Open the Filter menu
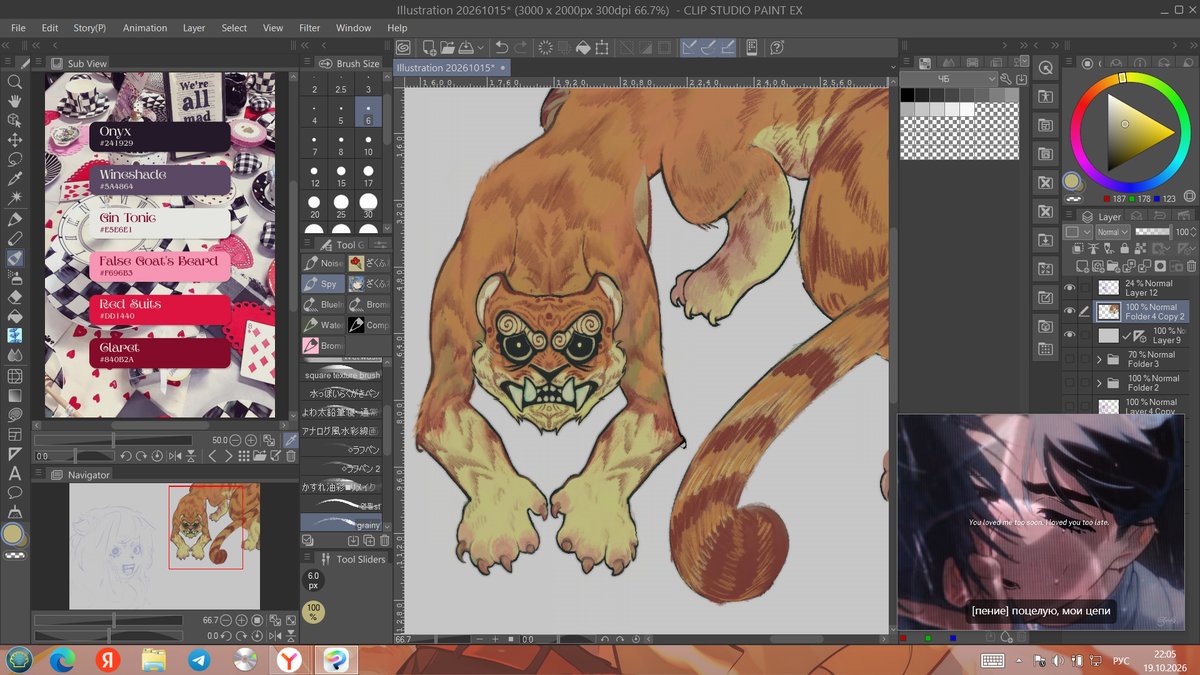This screenshot has width=1200, height=675. point(309,28)
